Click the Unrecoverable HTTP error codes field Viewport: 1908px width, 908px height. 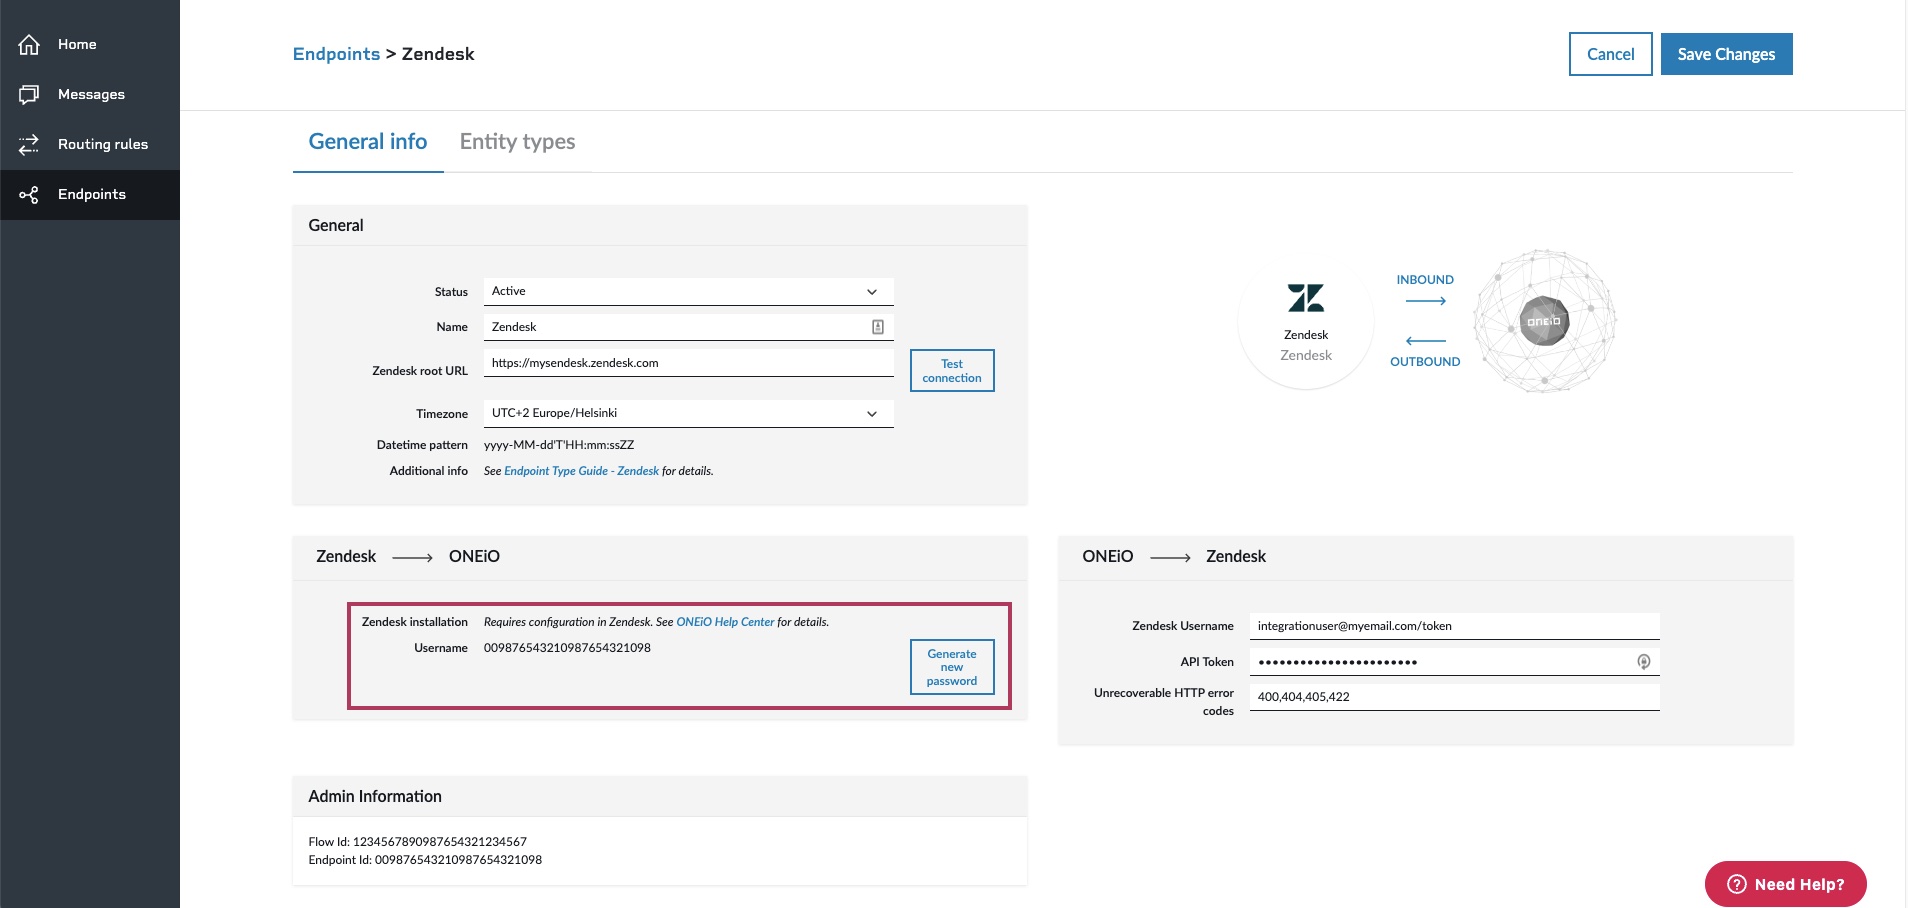[x=1454, y=697]
